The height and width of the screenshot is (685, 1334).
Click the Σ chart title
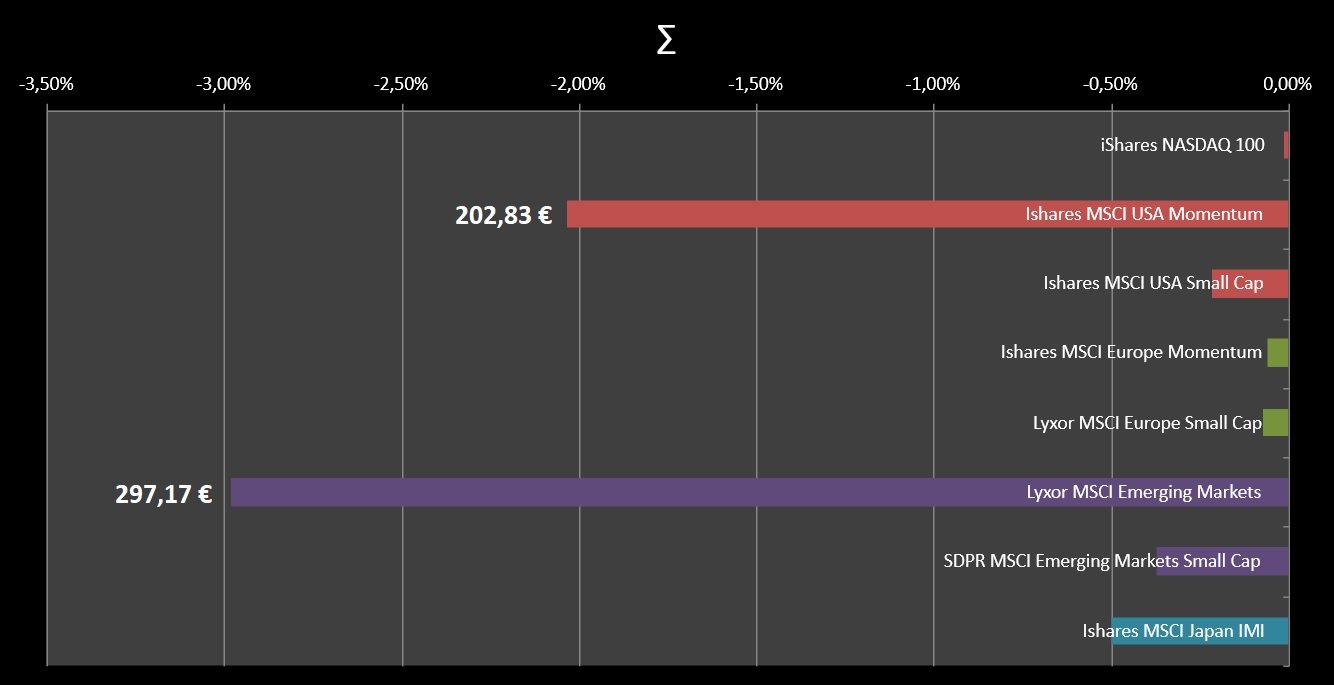point(666,43)
